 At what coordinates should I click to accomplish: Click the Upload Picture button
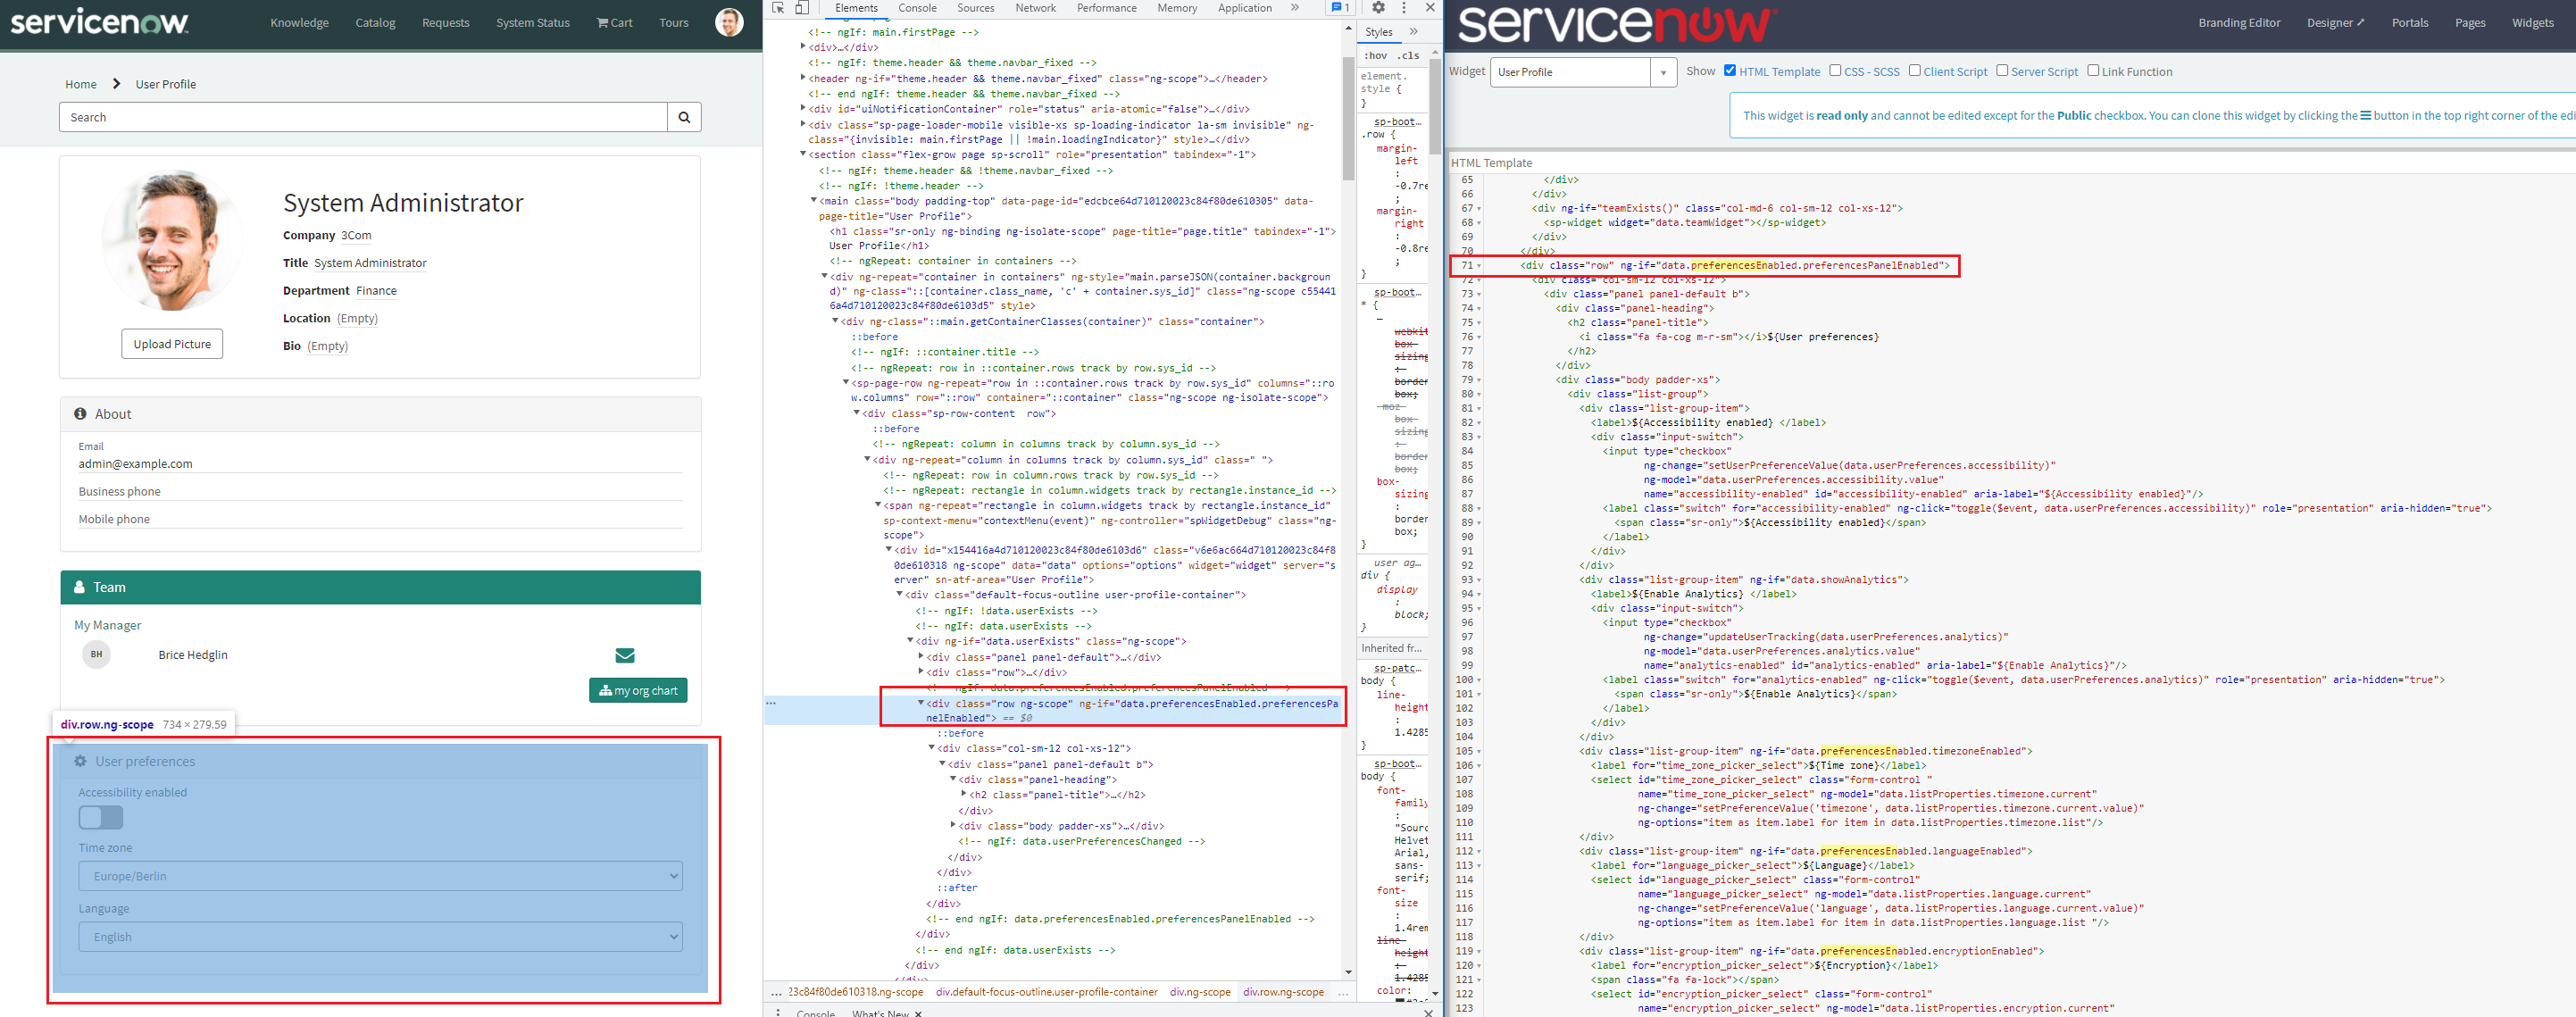pos(172,344)
